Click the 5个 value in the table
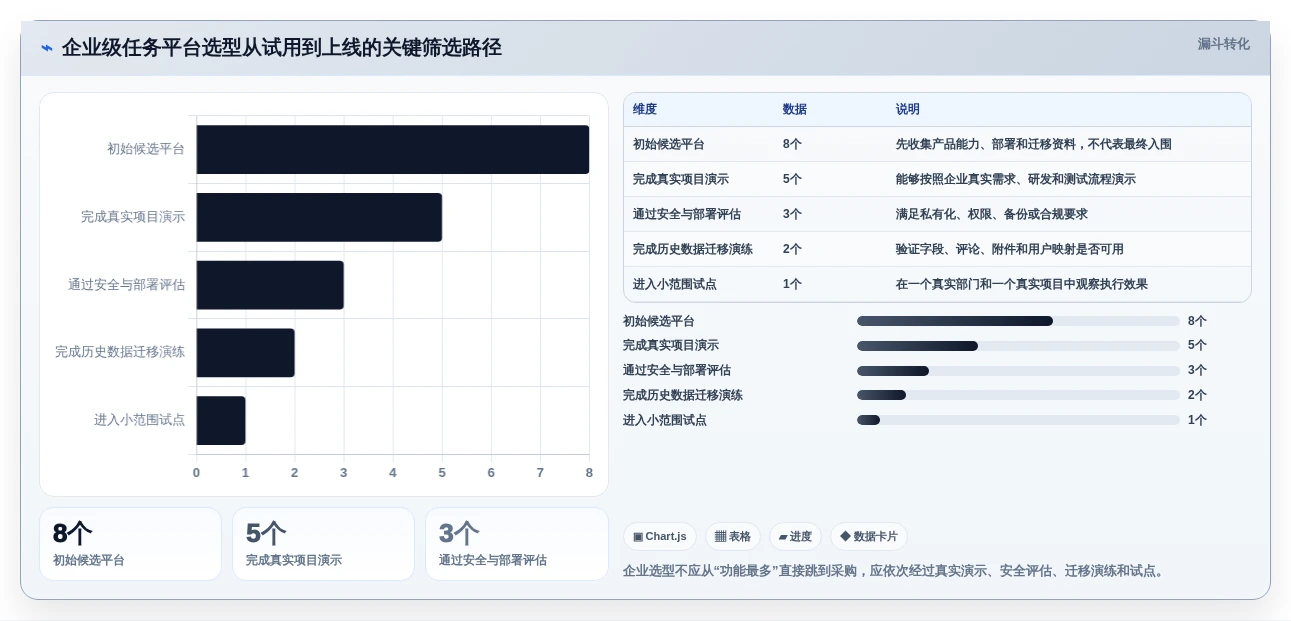This screenshot has height=621, width=1291. (x=792, y=179)
